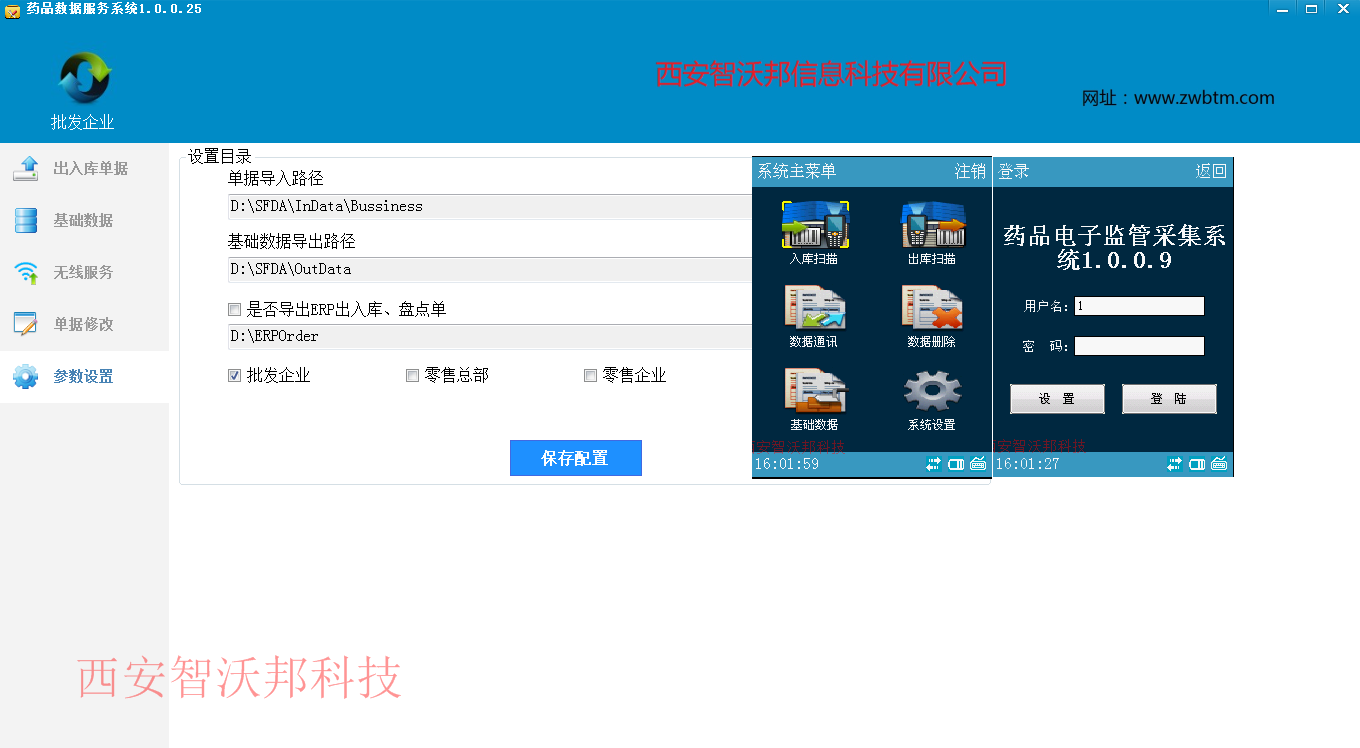Click the website text www.zwbtm.com
Viewport: 1360px width, 748px height.
pos(1204,98)
